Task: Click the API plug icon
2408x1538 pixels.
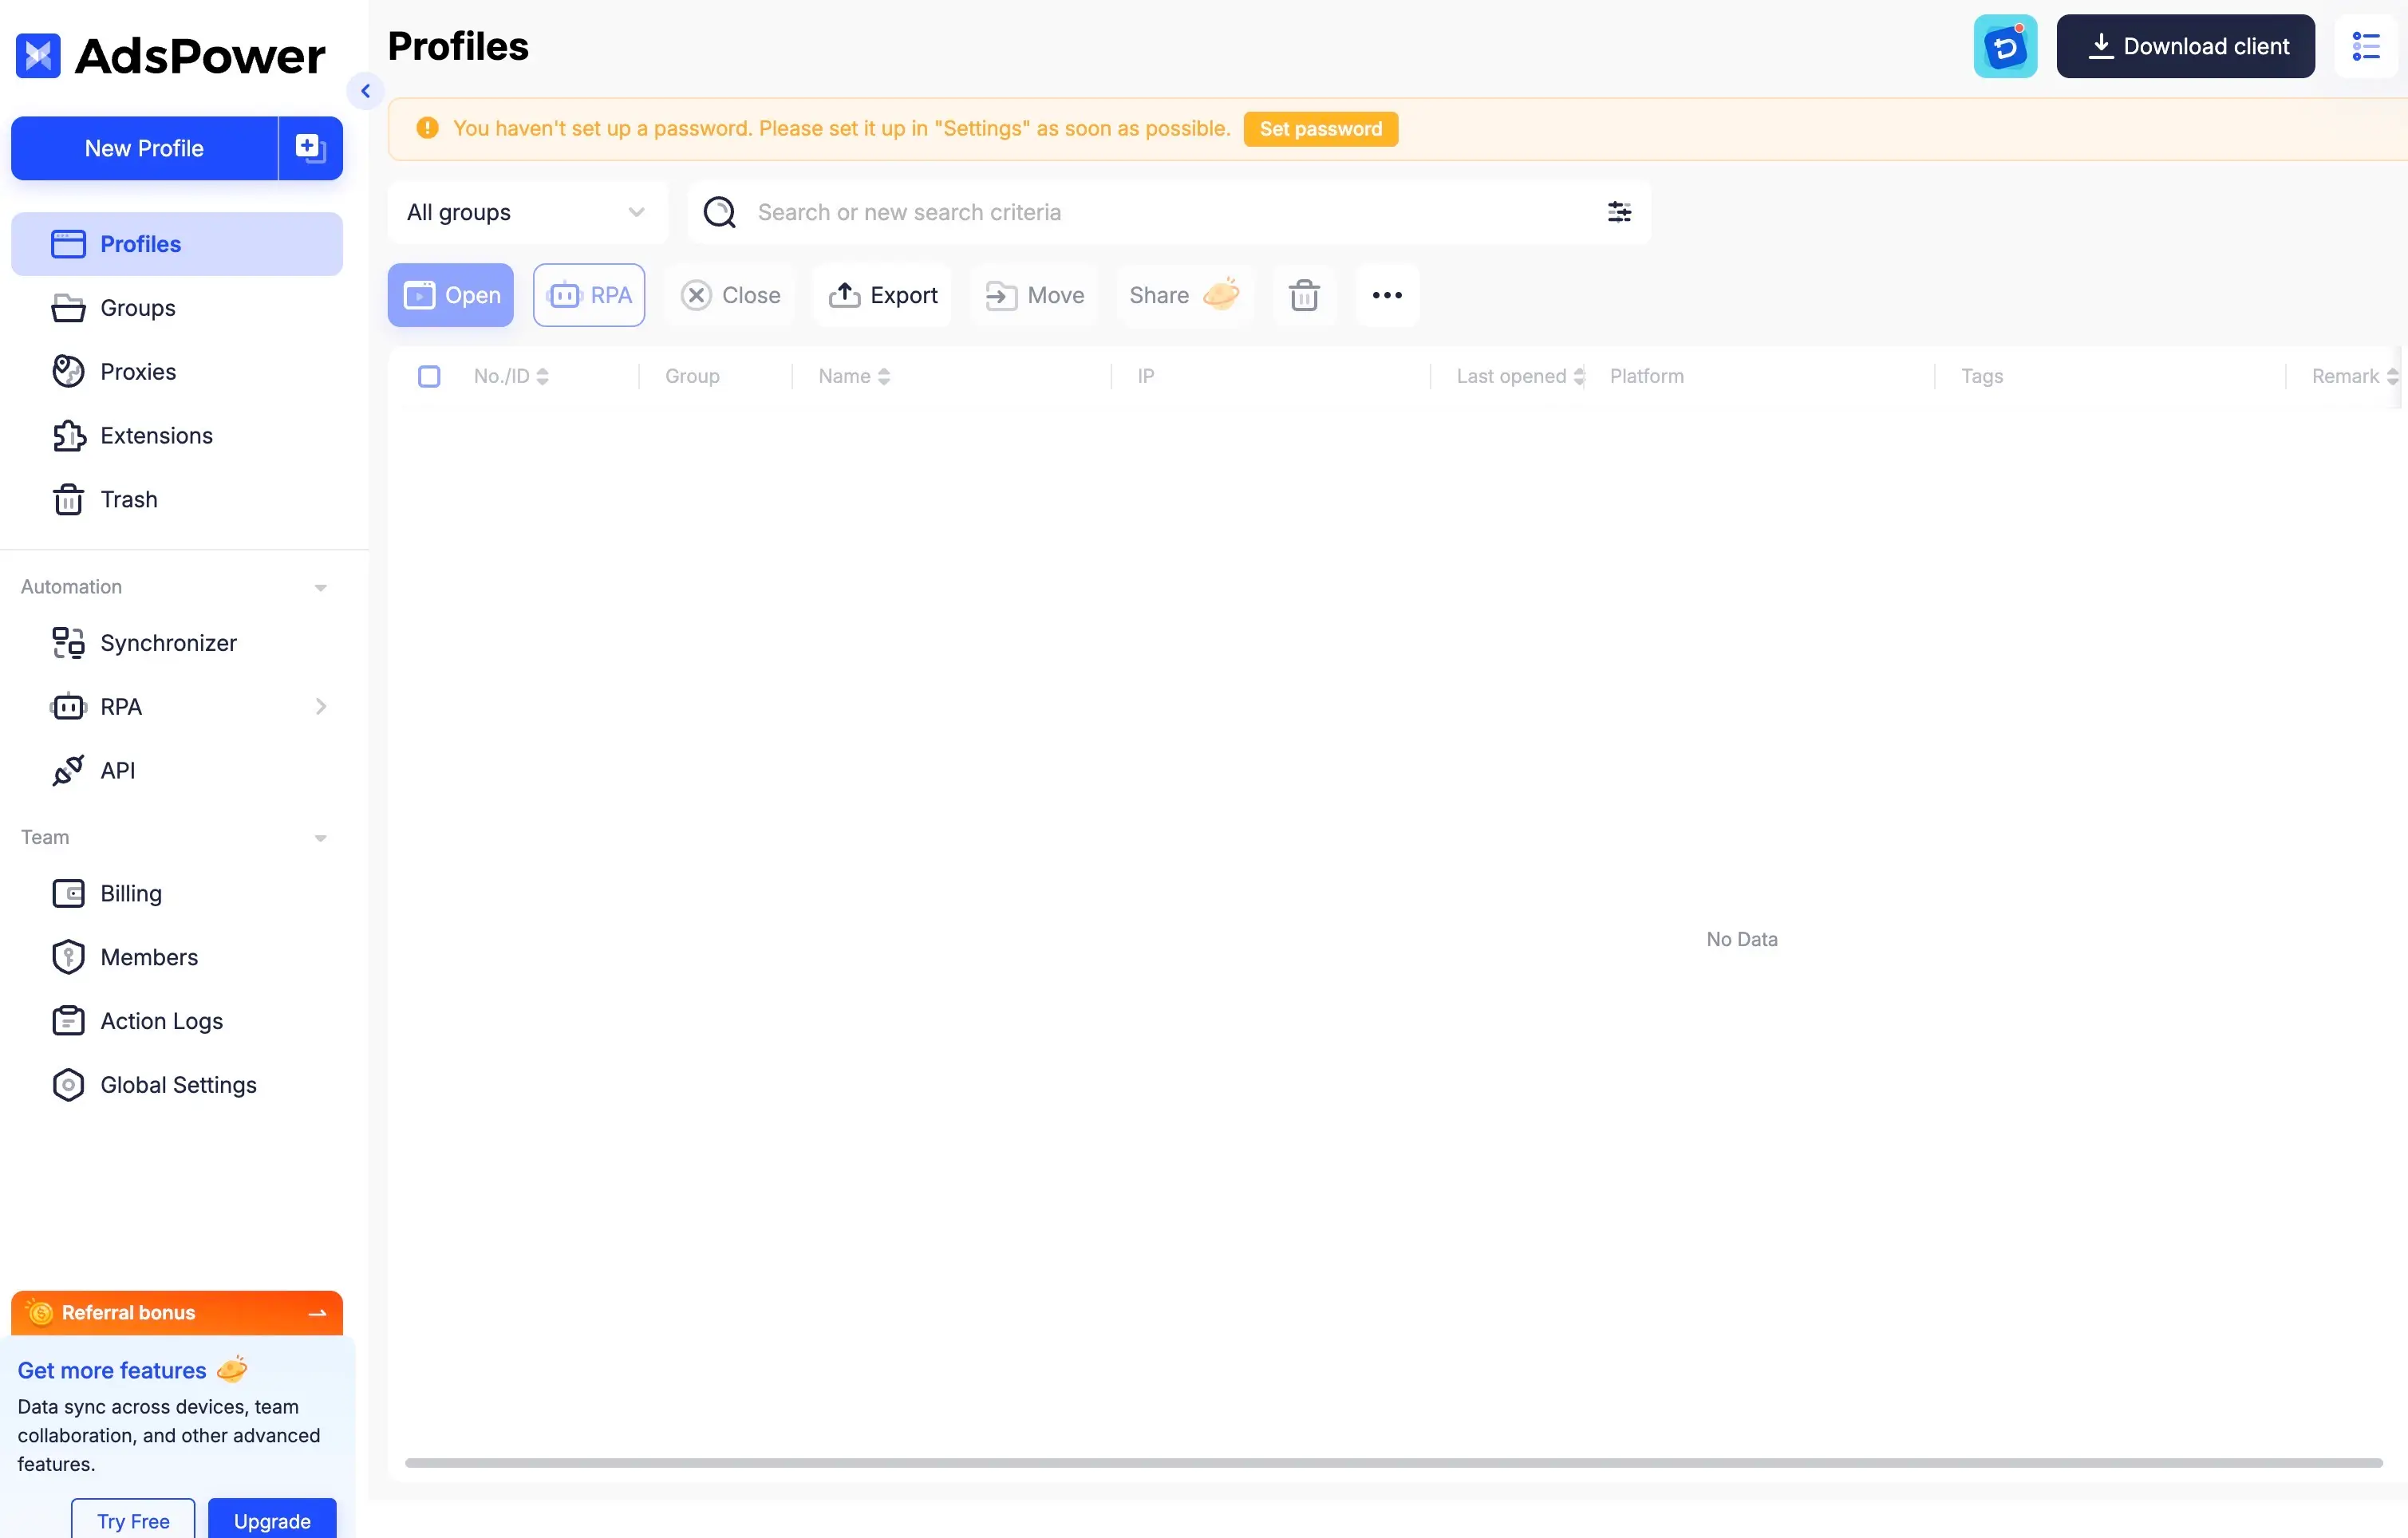Action: pyautogui.click(x=68, y=771)
